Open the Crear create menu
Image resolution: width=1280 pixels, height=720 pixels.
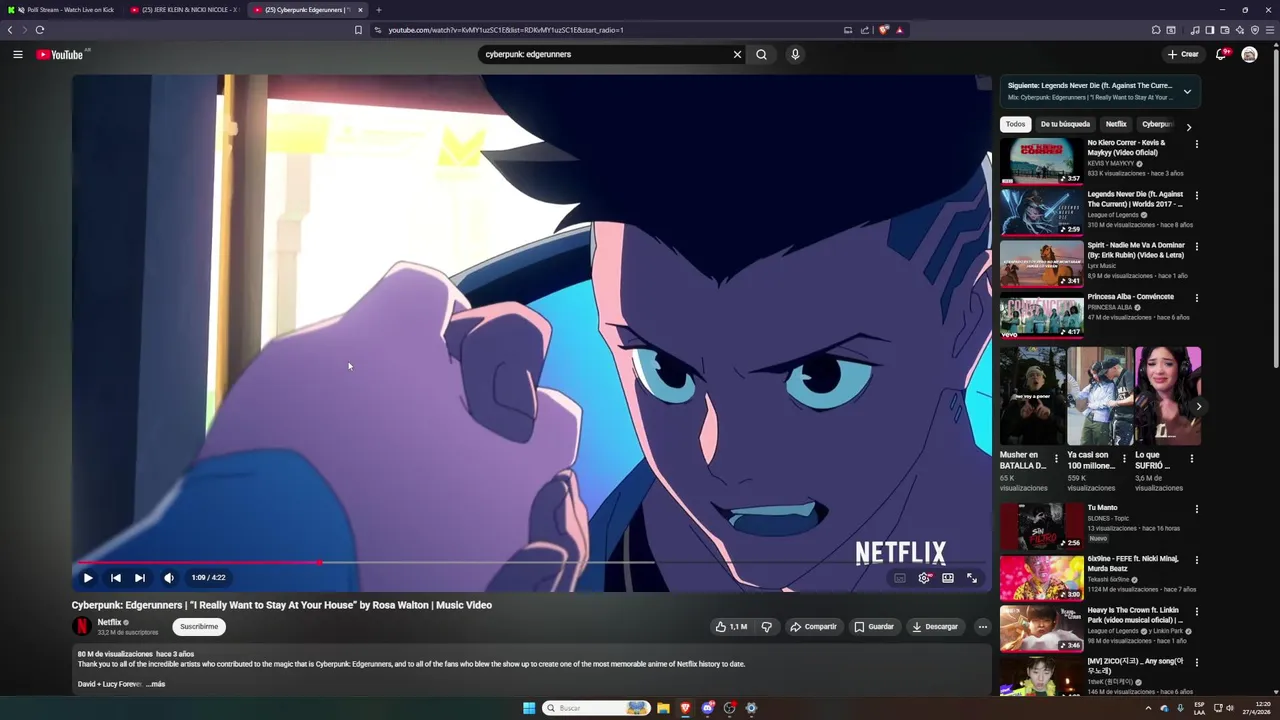pos(1183,54)
